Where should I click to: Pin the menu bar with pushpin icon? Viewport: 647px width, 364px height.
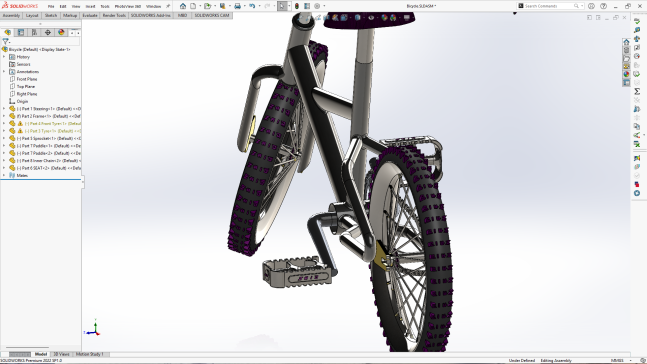pos(168,6)
